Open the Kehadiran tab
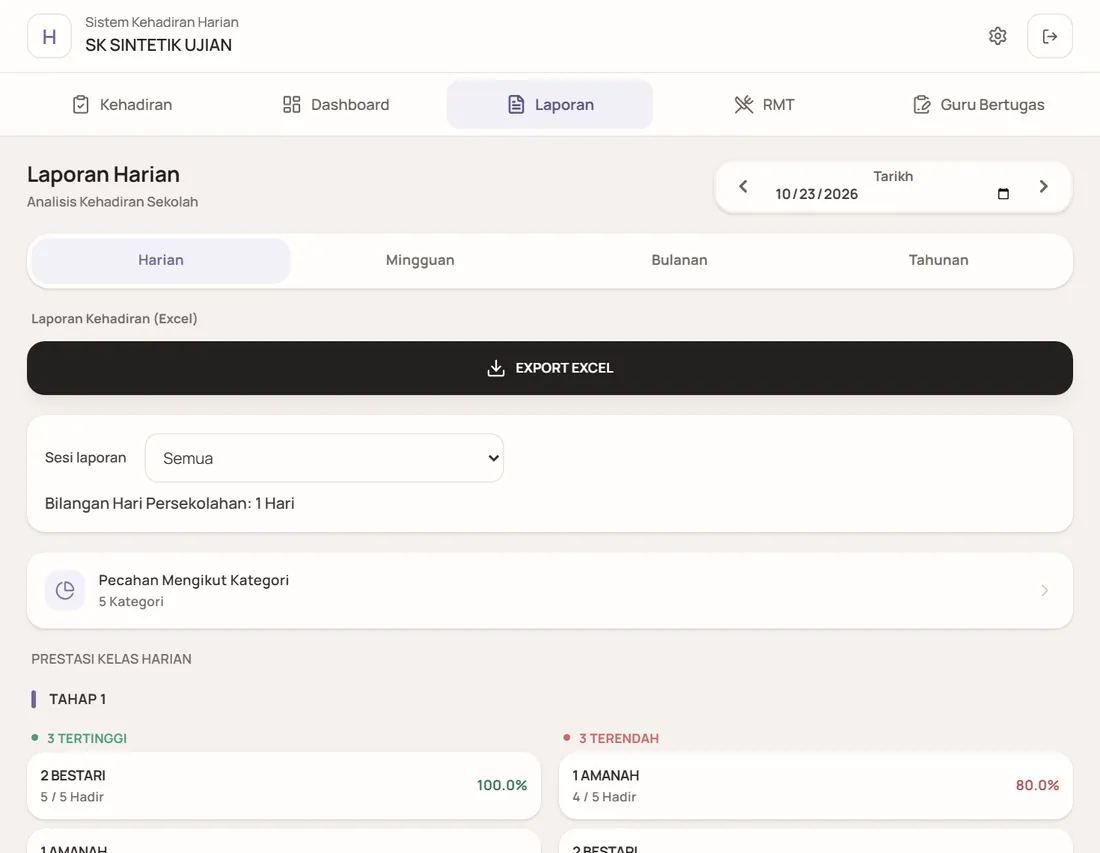 click(122, 105)
